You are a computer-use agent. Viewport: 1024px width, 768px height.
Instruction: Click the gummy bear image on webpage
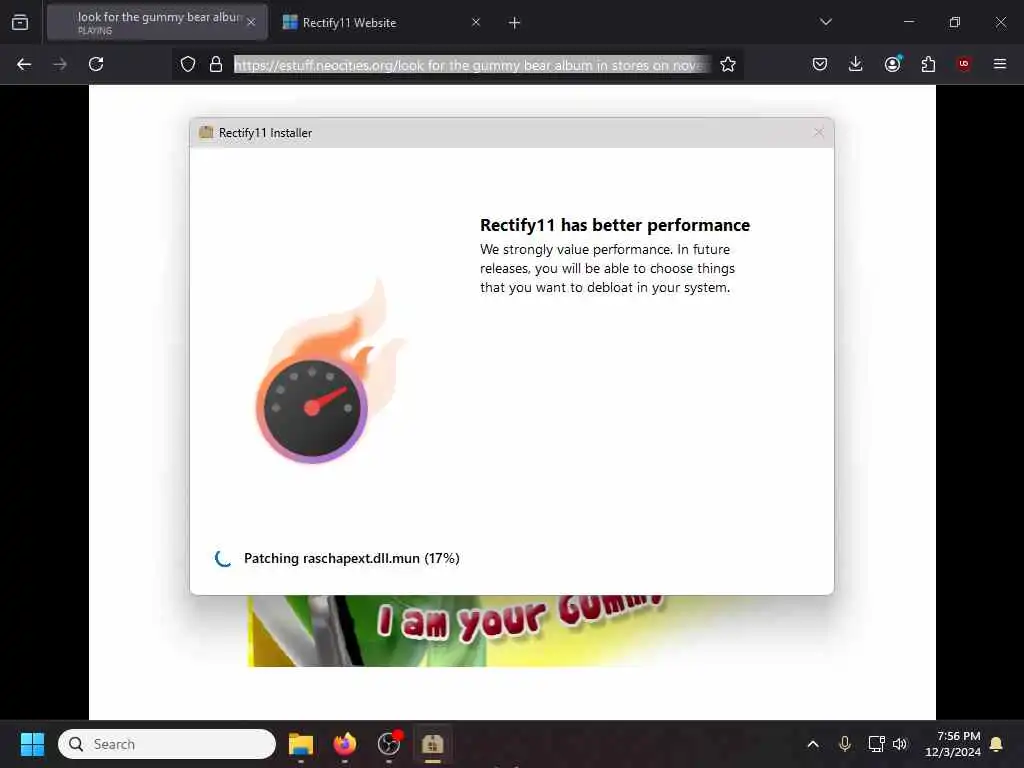coord(457,631)
